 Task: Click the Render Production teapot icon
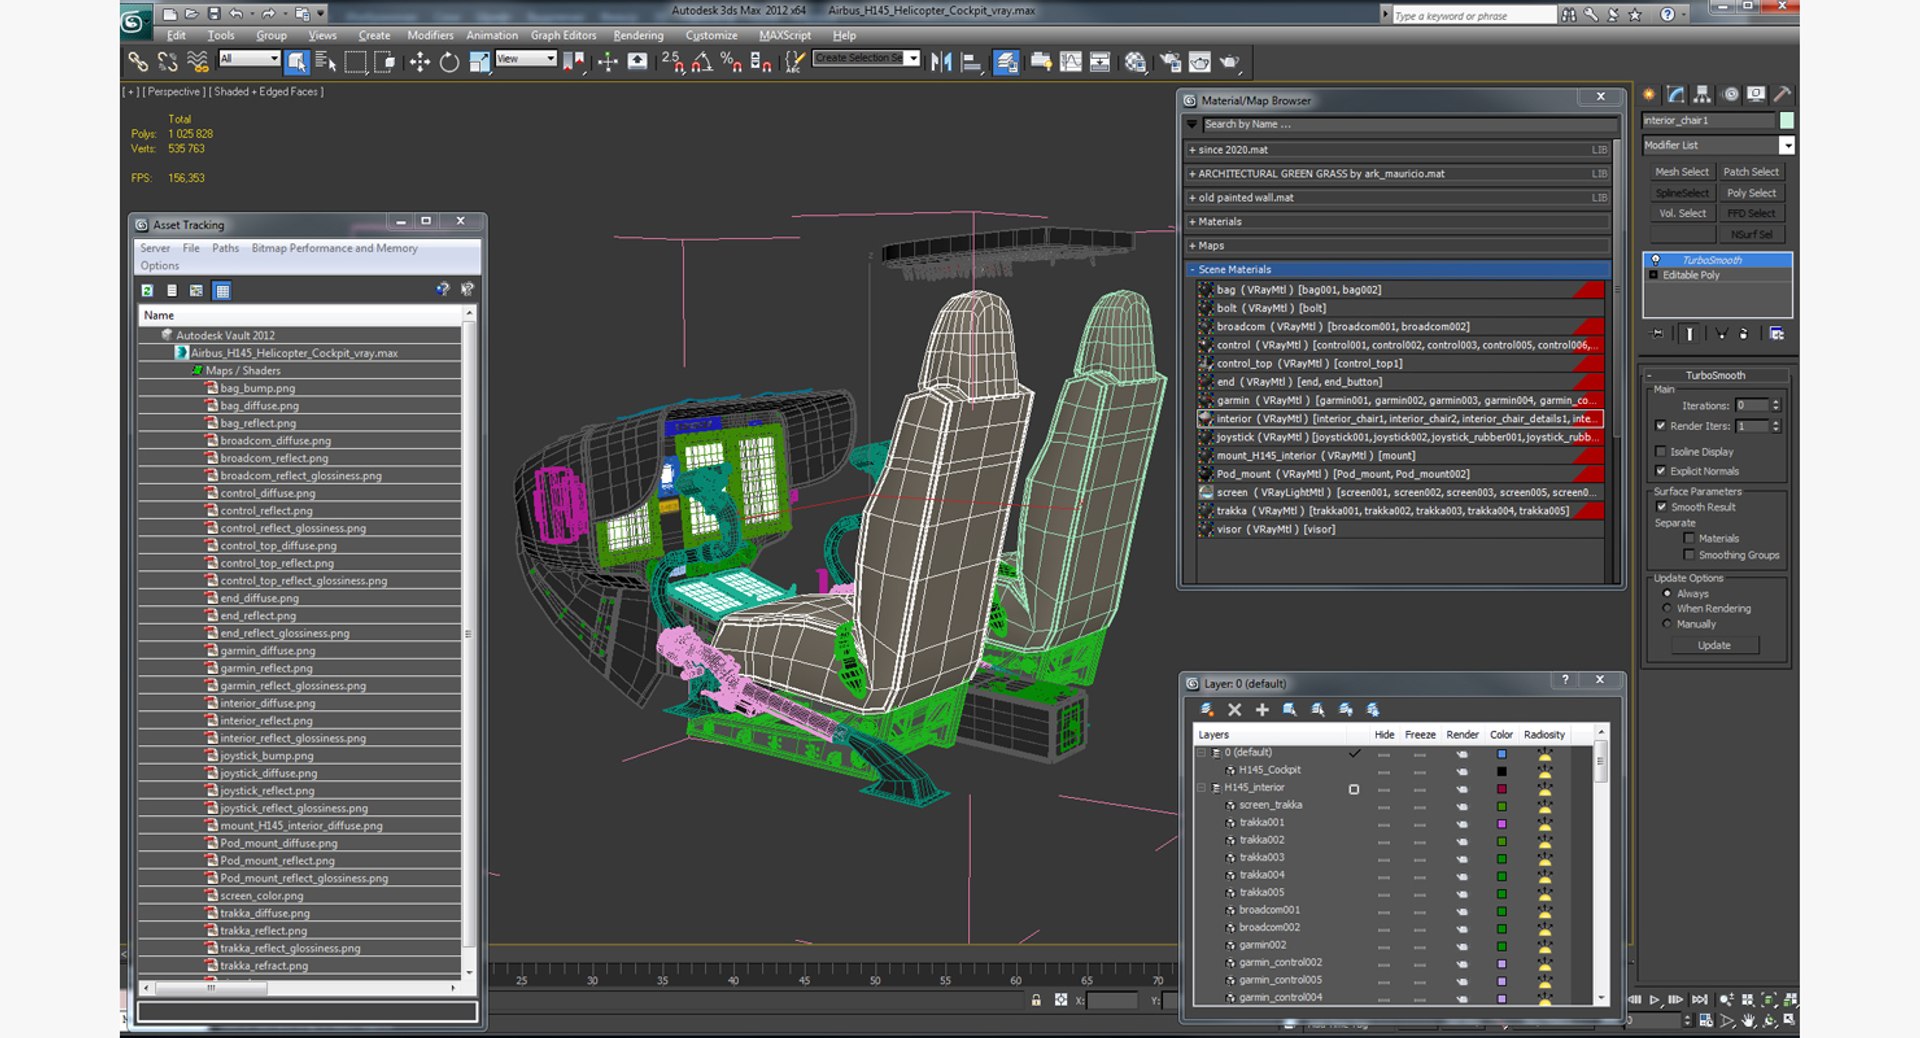click(x=1229, y=62)
